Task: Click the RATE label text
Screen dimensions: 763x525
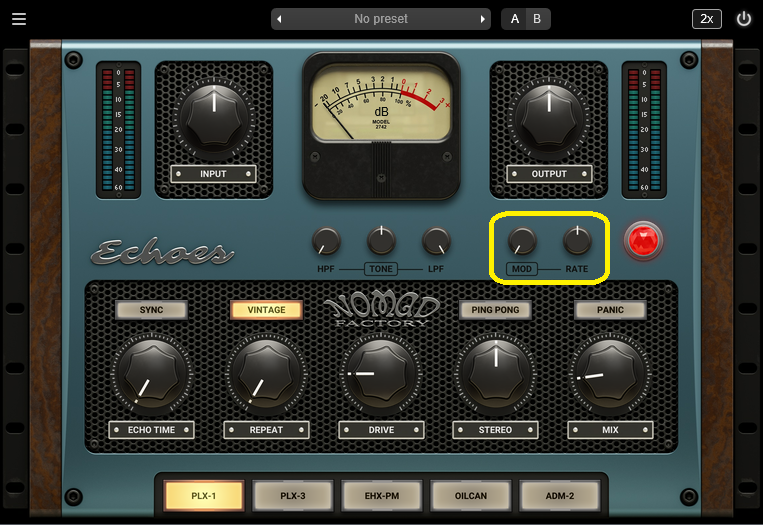Action: 577,269
